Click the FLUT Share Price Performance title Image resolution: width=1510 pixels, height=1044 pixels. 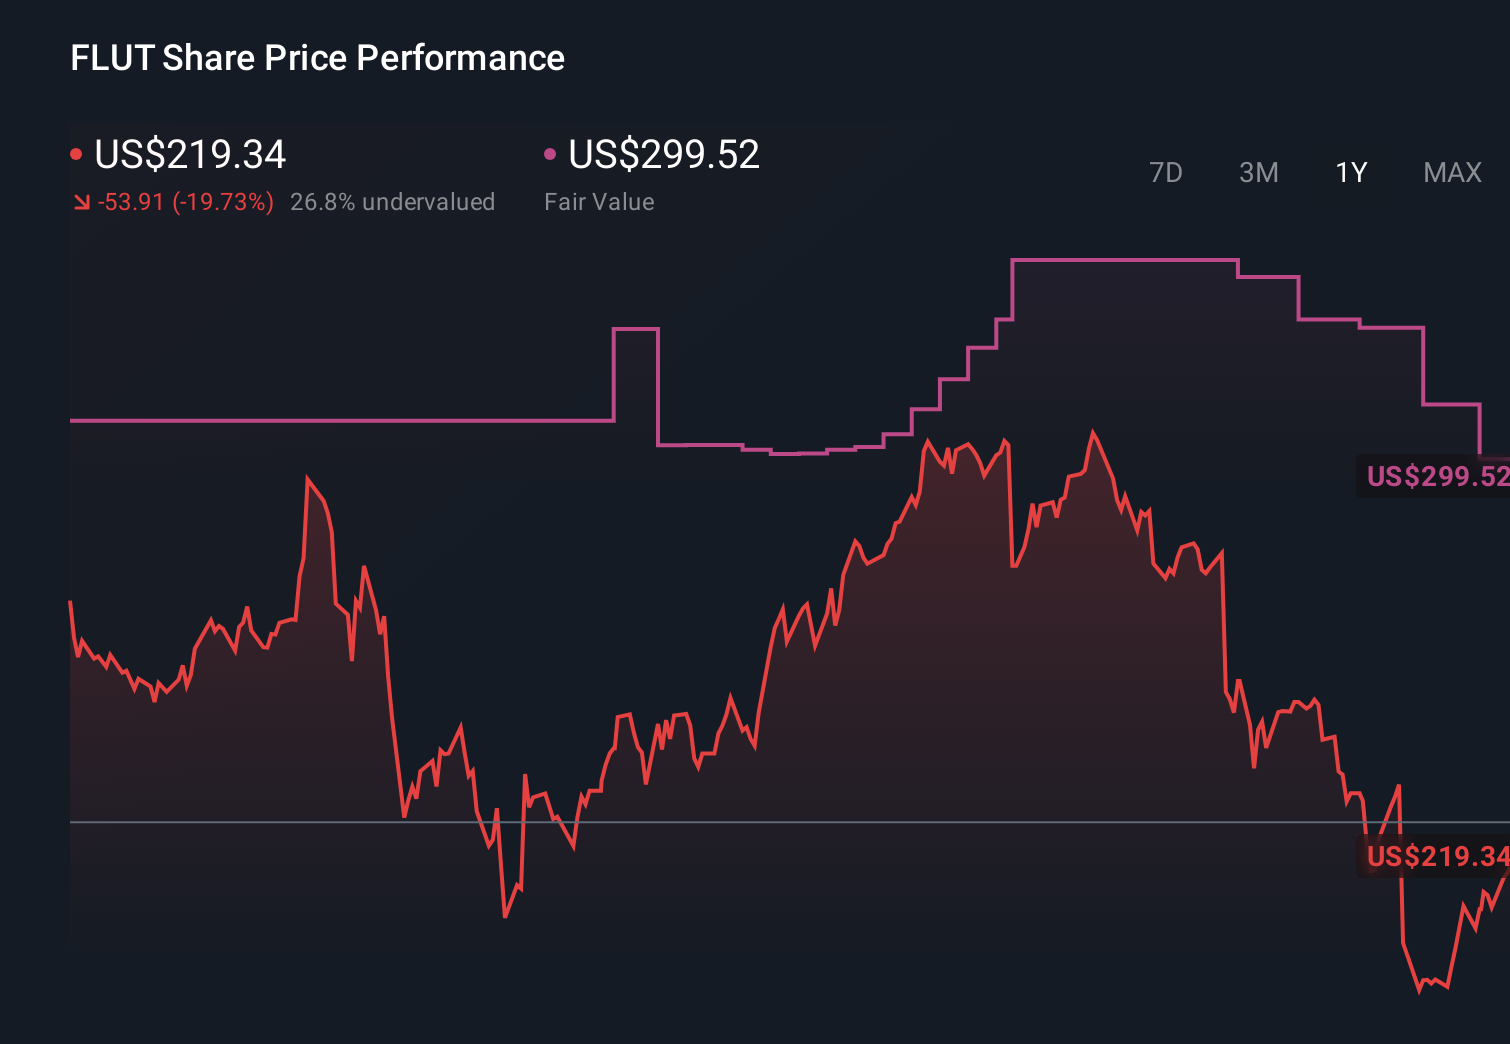coord(316,57)
